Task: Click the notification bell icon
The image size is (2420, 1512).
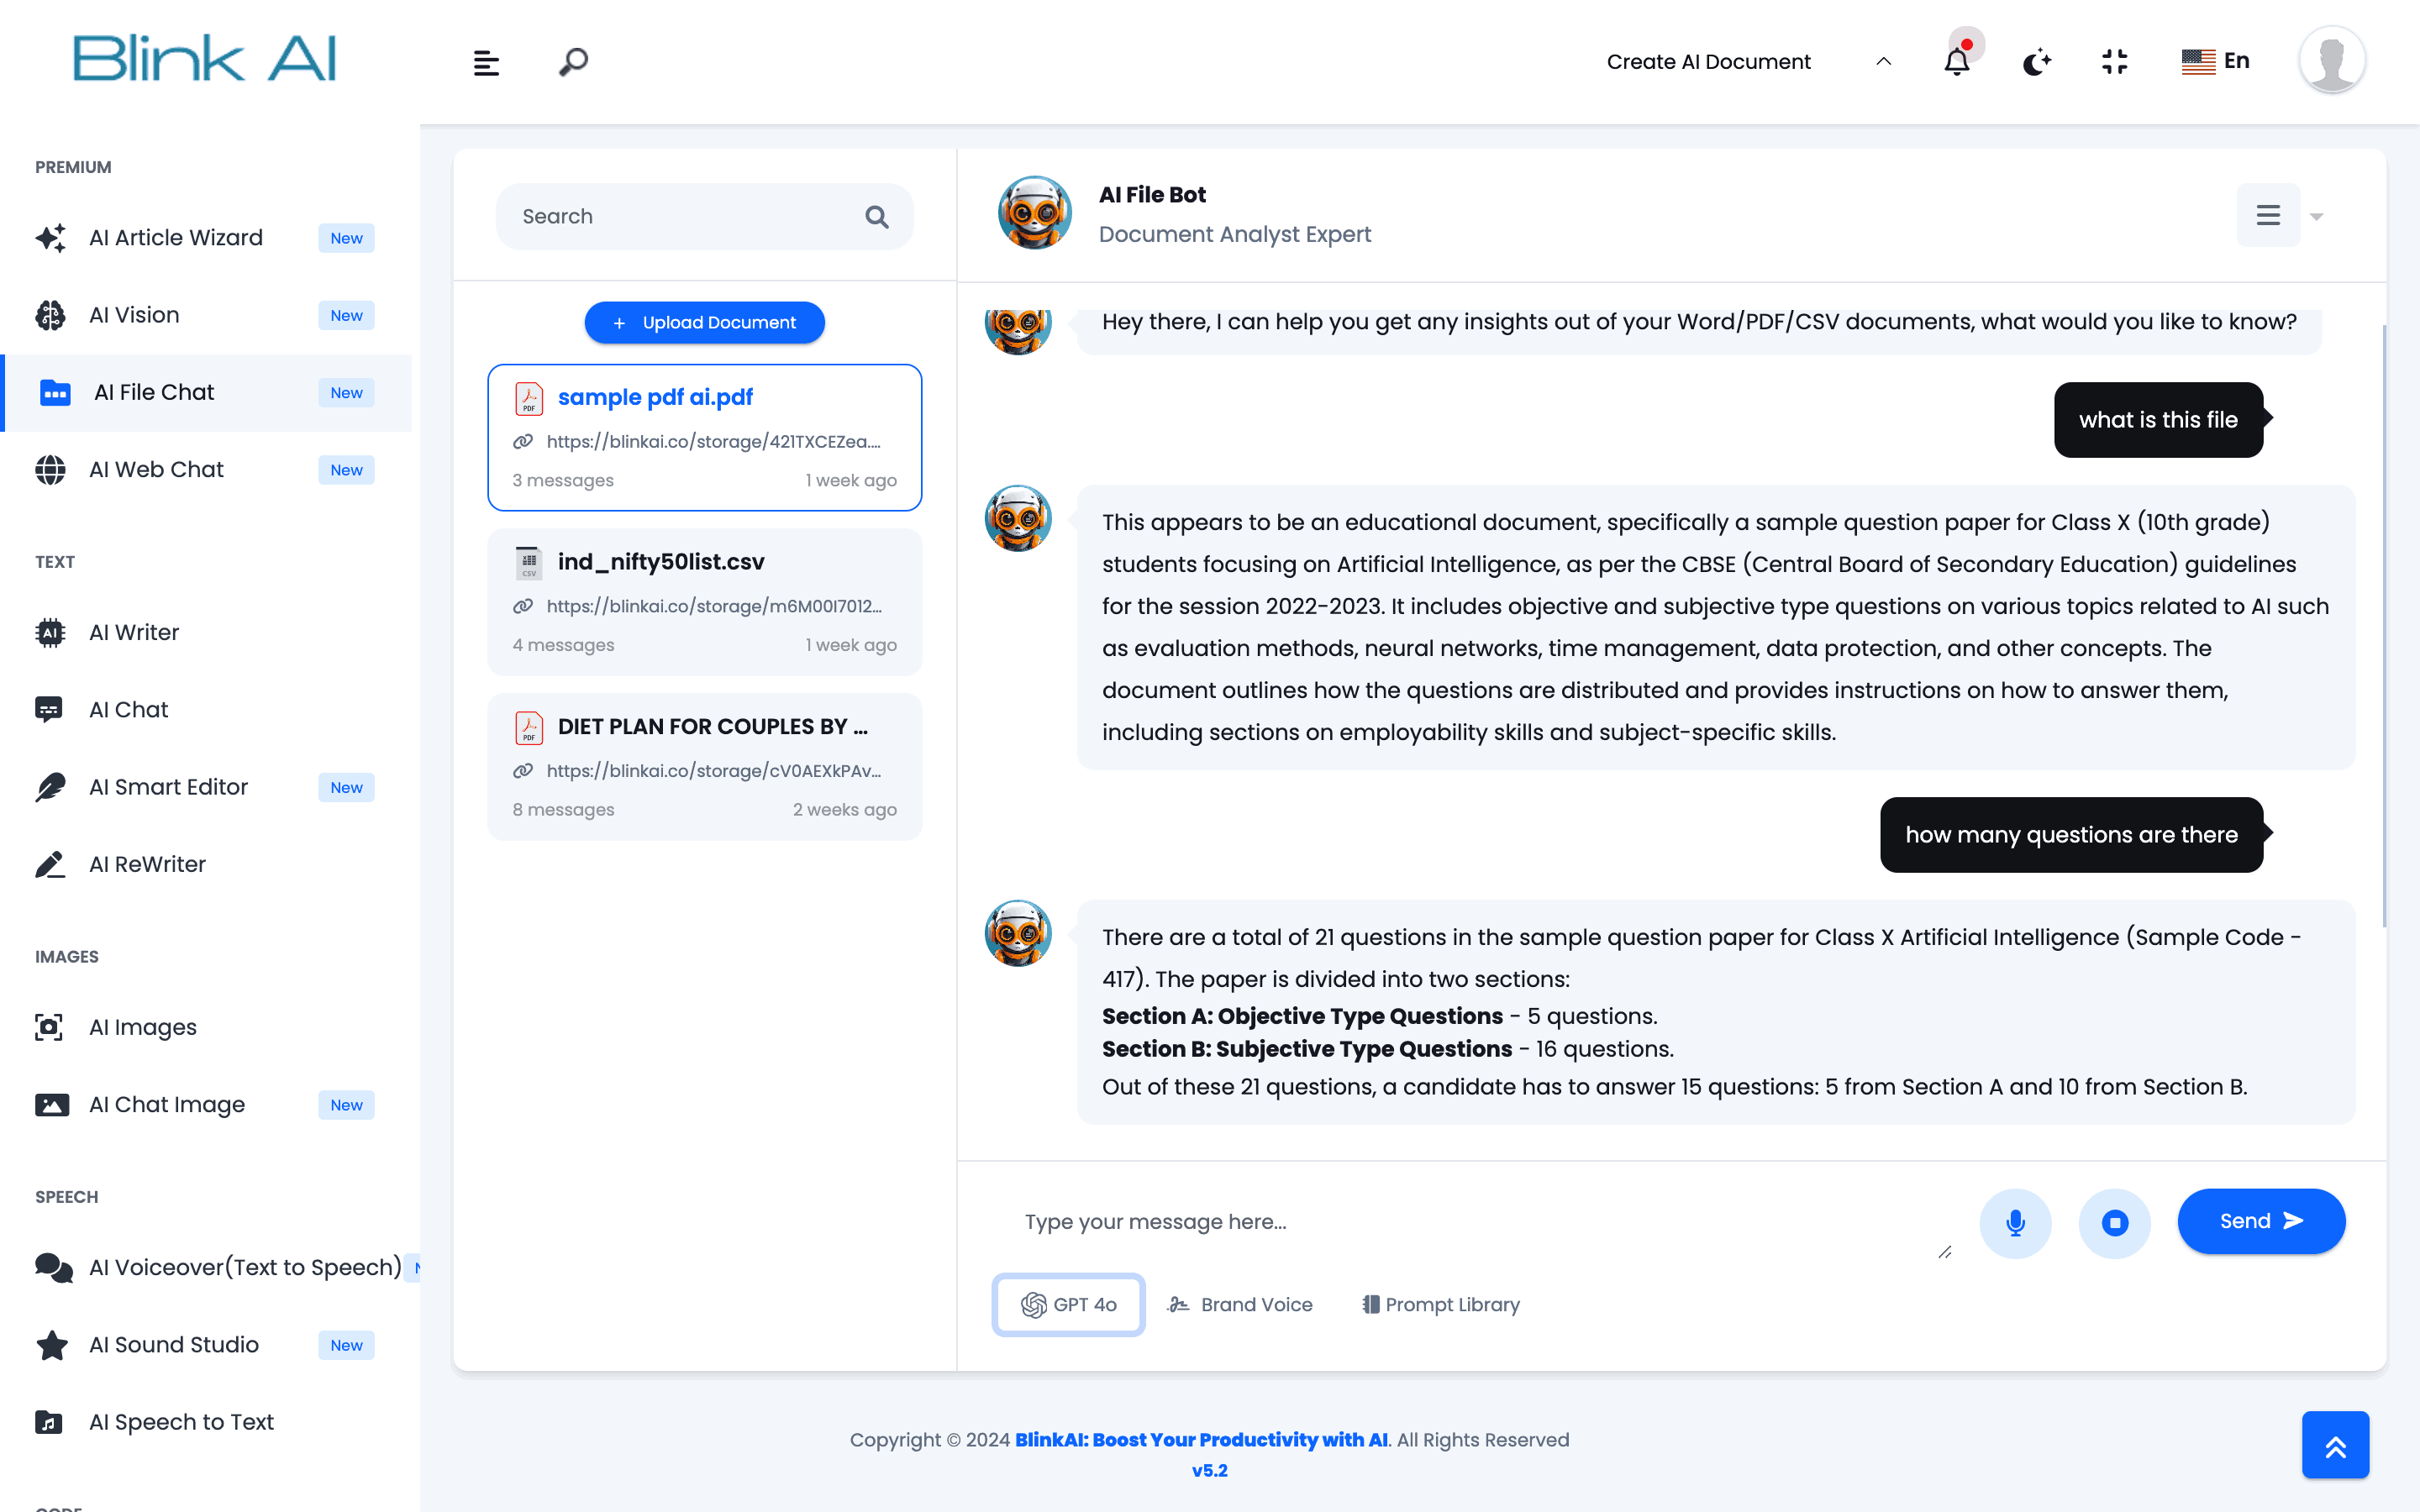Action: pos(1956,62)
